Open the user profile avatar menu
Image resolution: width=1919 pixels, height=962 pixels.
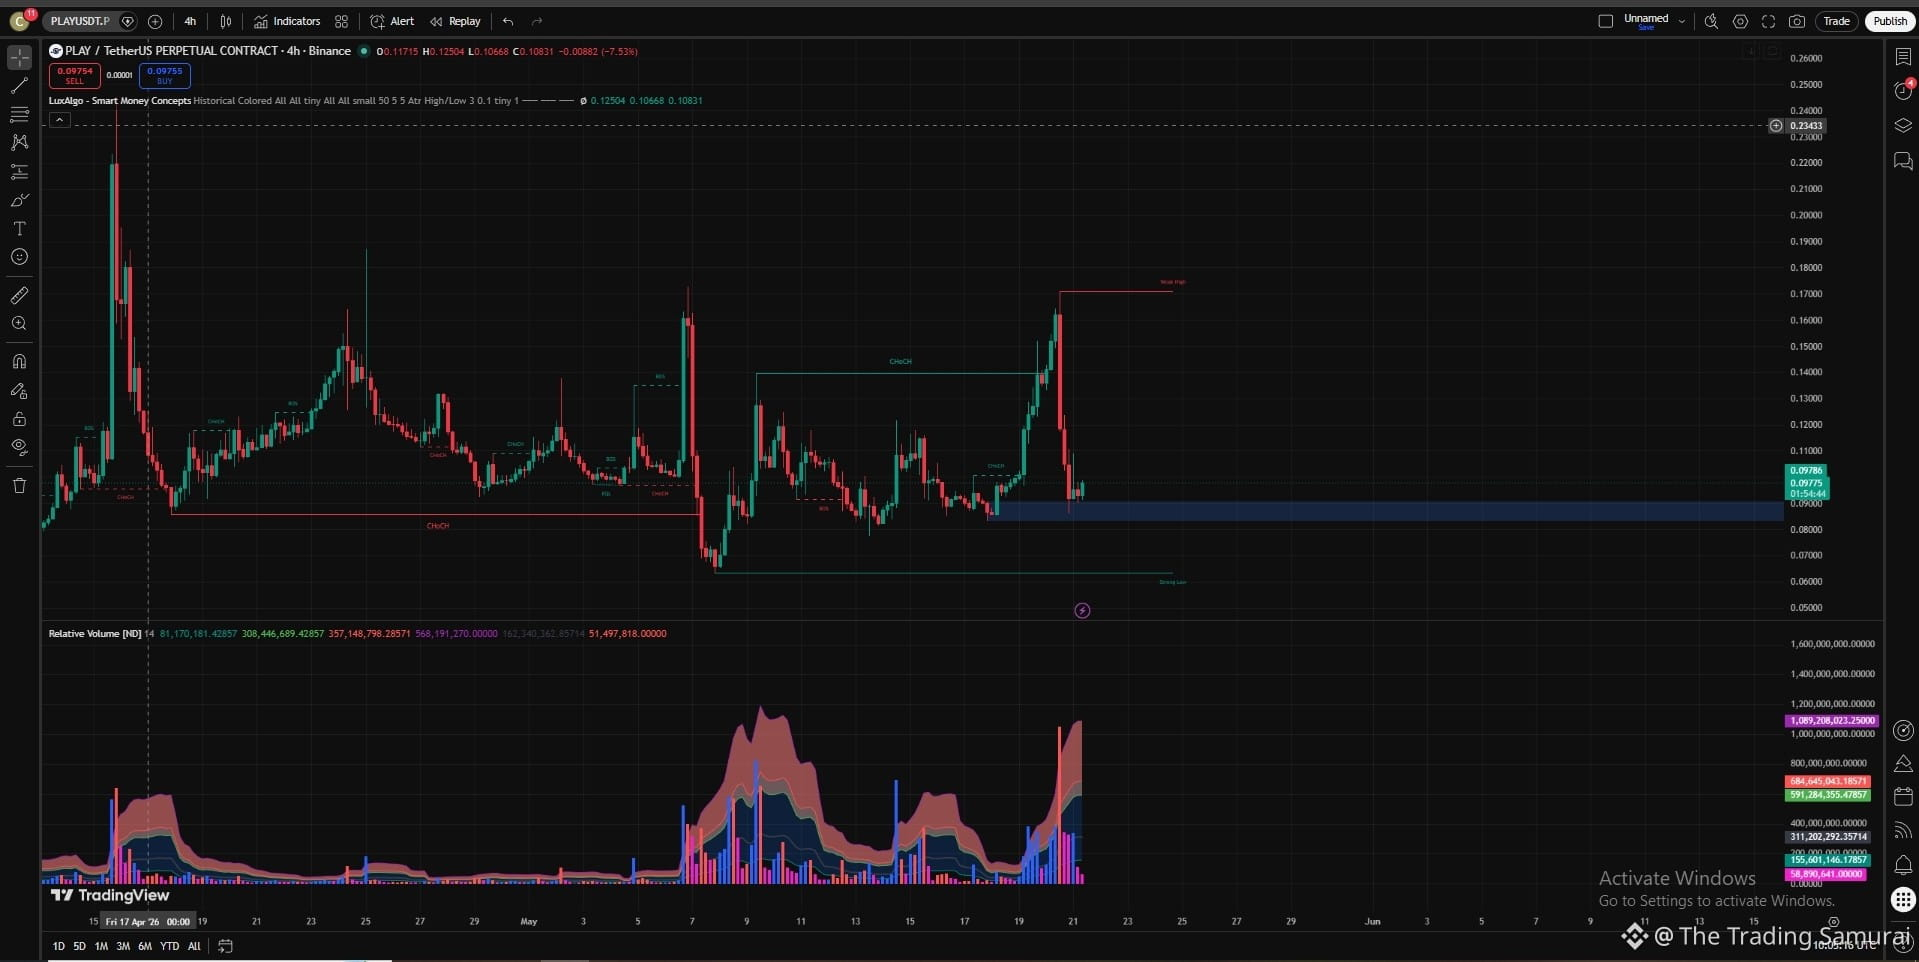pos(20,21)
